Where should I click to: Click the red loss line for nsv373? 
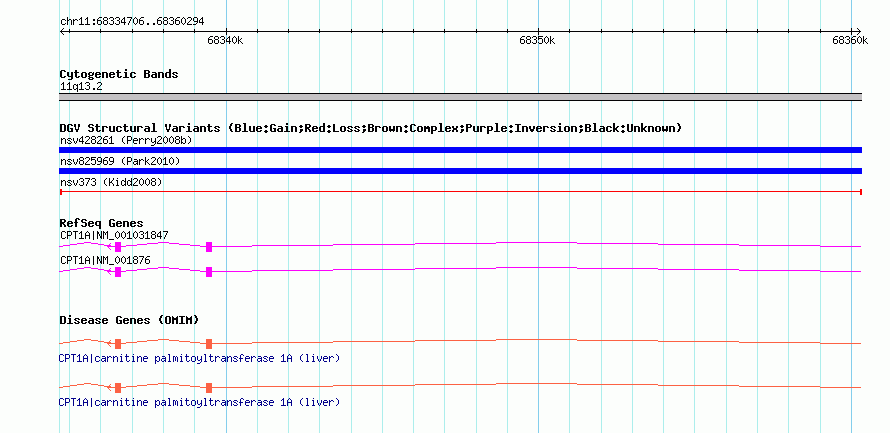click(460, 192)
